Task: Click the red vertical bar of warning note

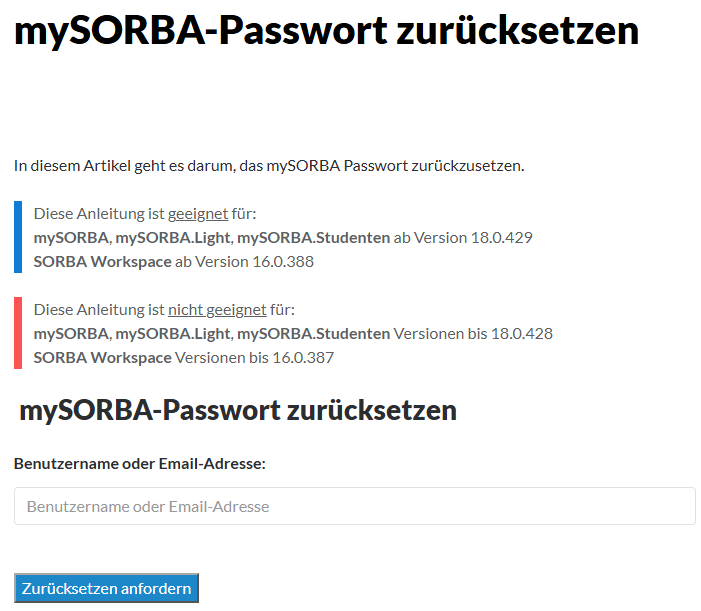Action: (18, 333)
